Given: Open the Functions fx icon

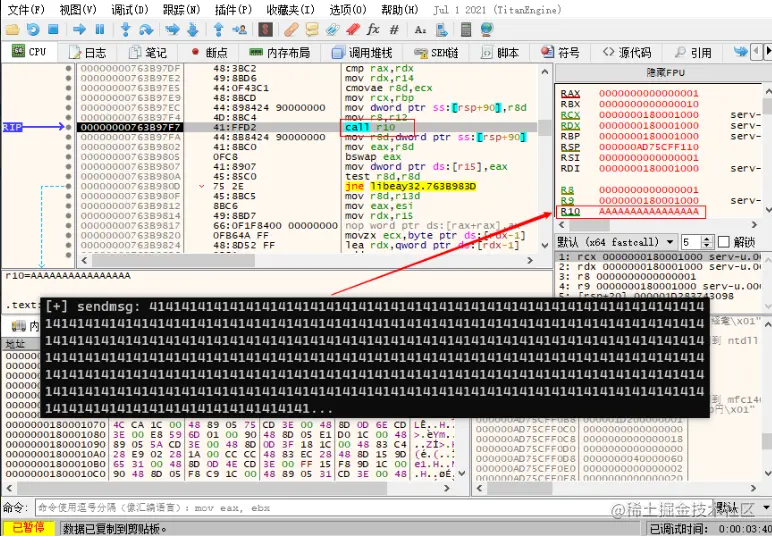Looking at the screenshot, I should click(373, 30).
